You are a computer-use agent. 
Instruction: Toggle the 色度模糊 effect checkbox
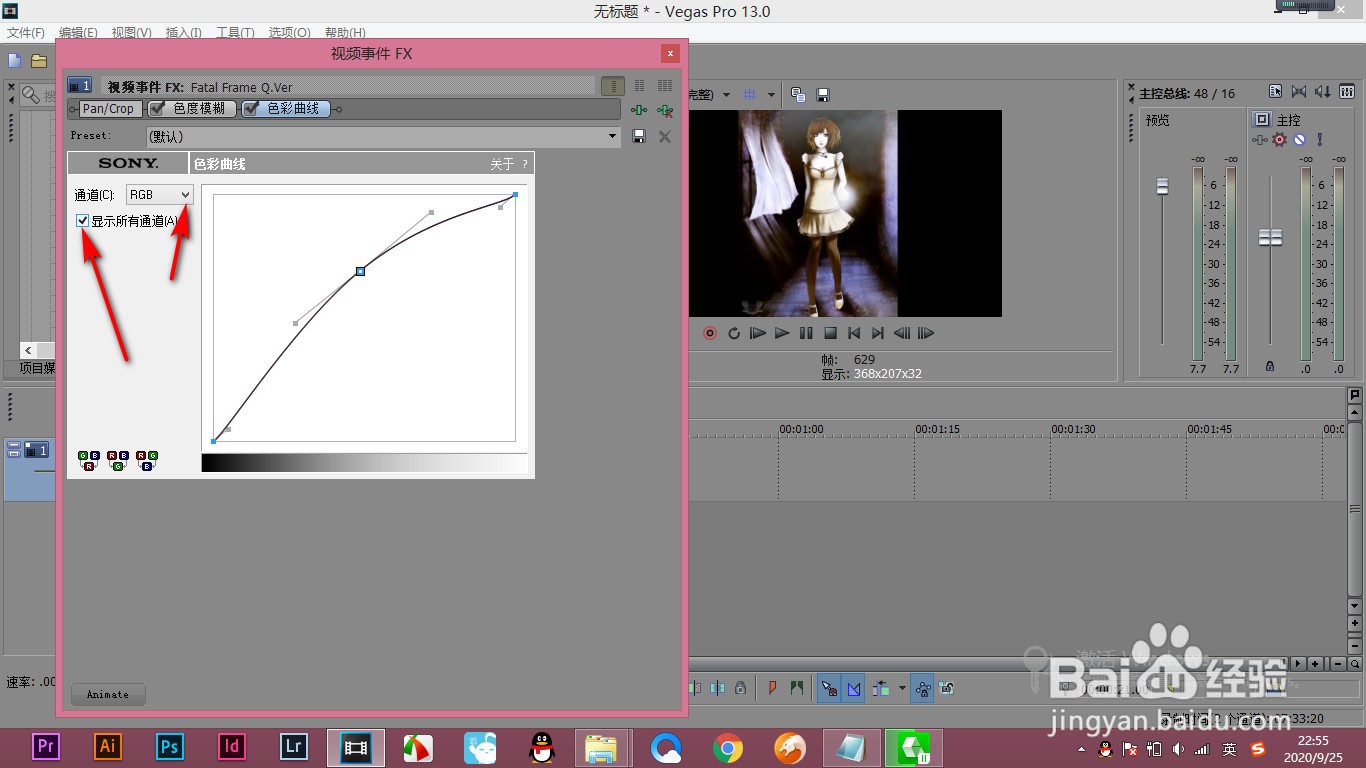[157, 109]
